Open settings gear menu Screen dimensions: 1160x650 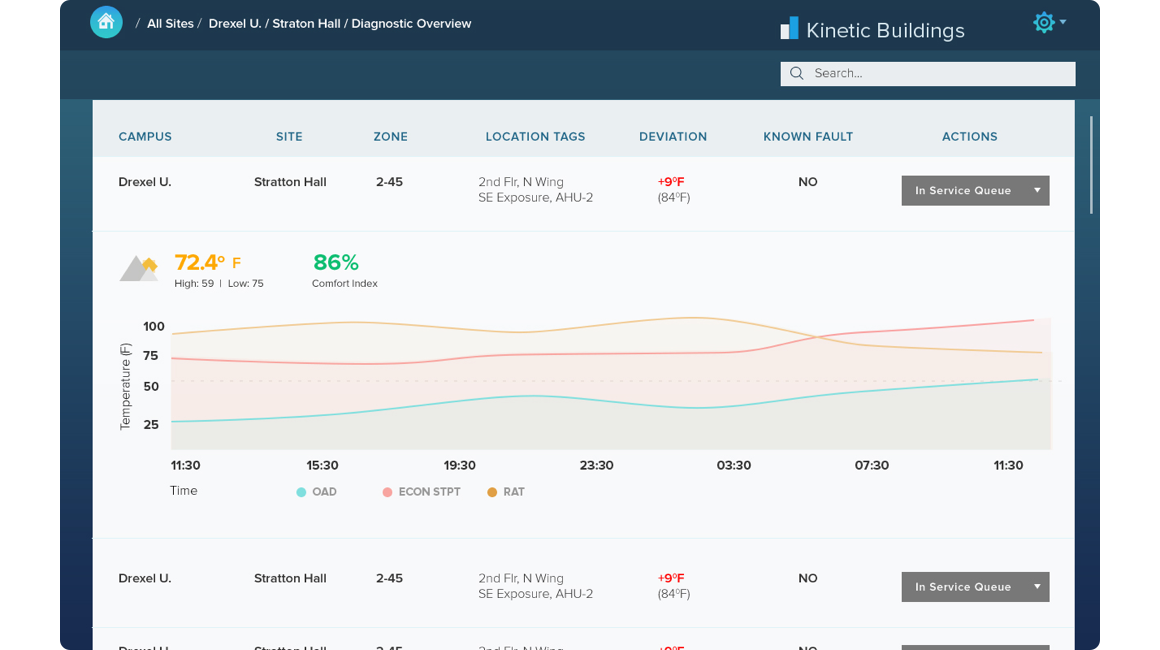[x=1043, y=22]
